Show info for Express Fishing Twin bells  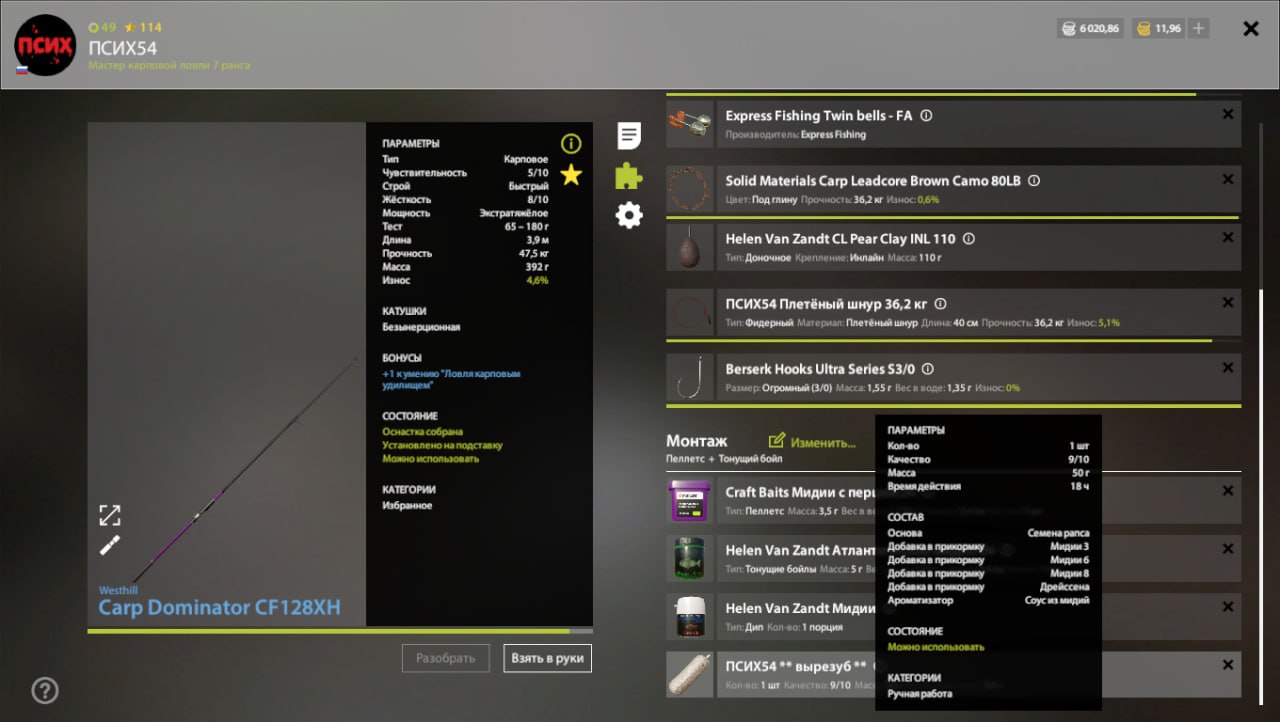point(926,116)
